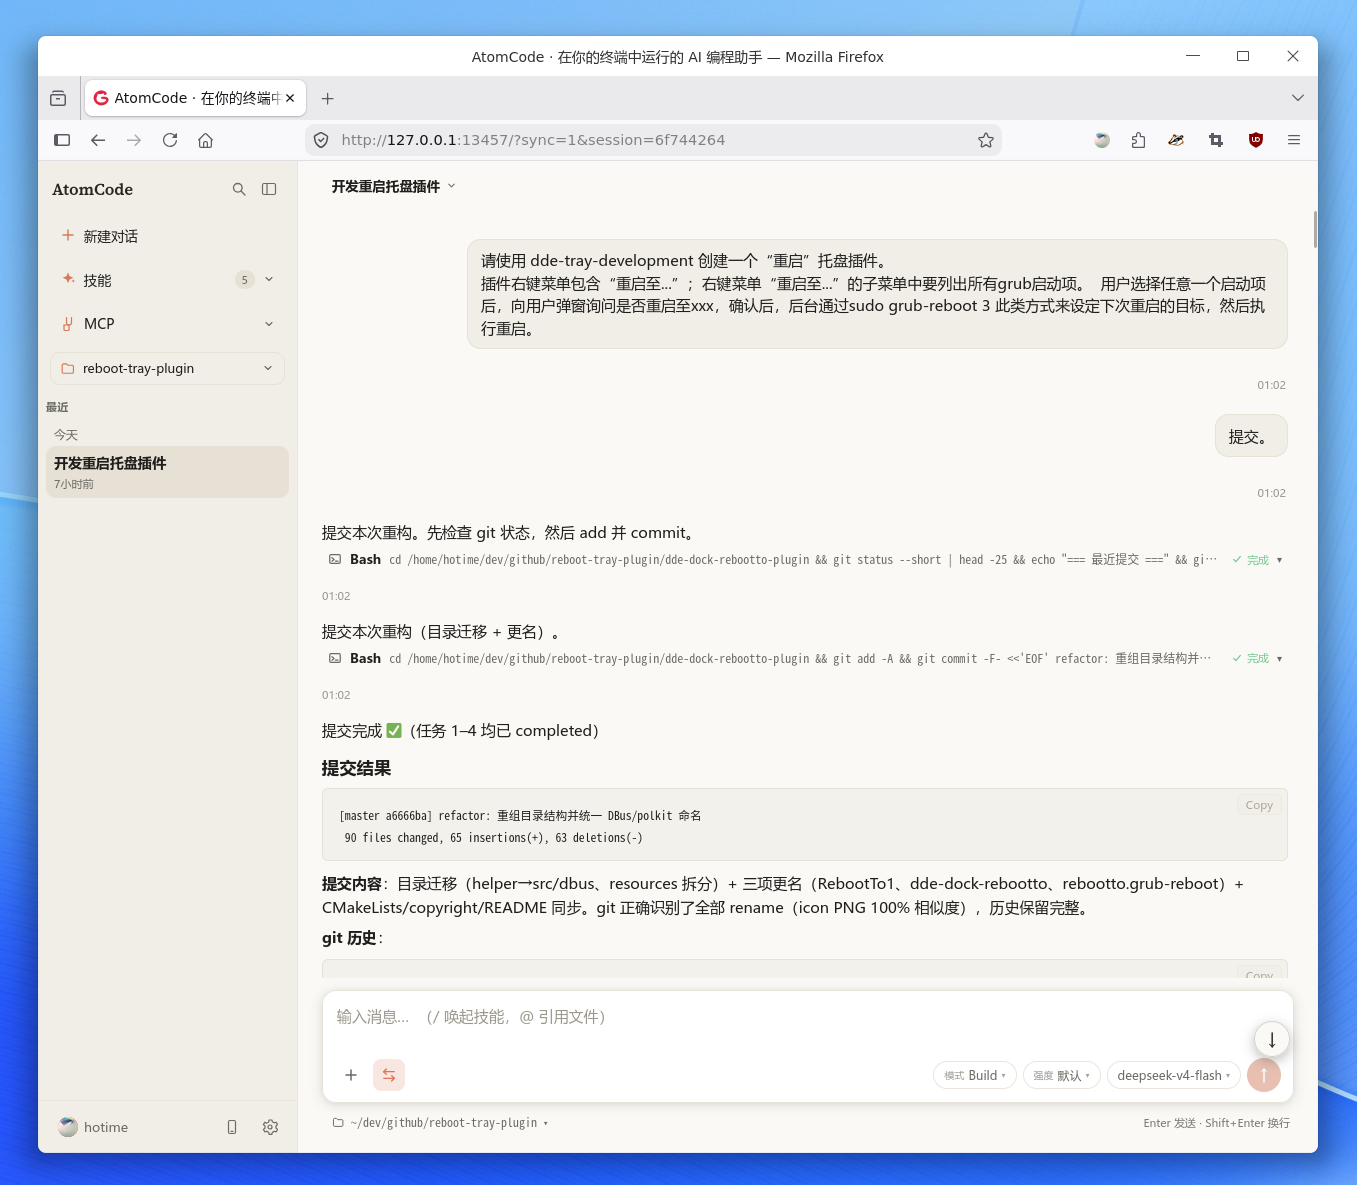Open settings gear in sidebar footer
This screenshot has height=1185, width=1357.
[270, 1127]
